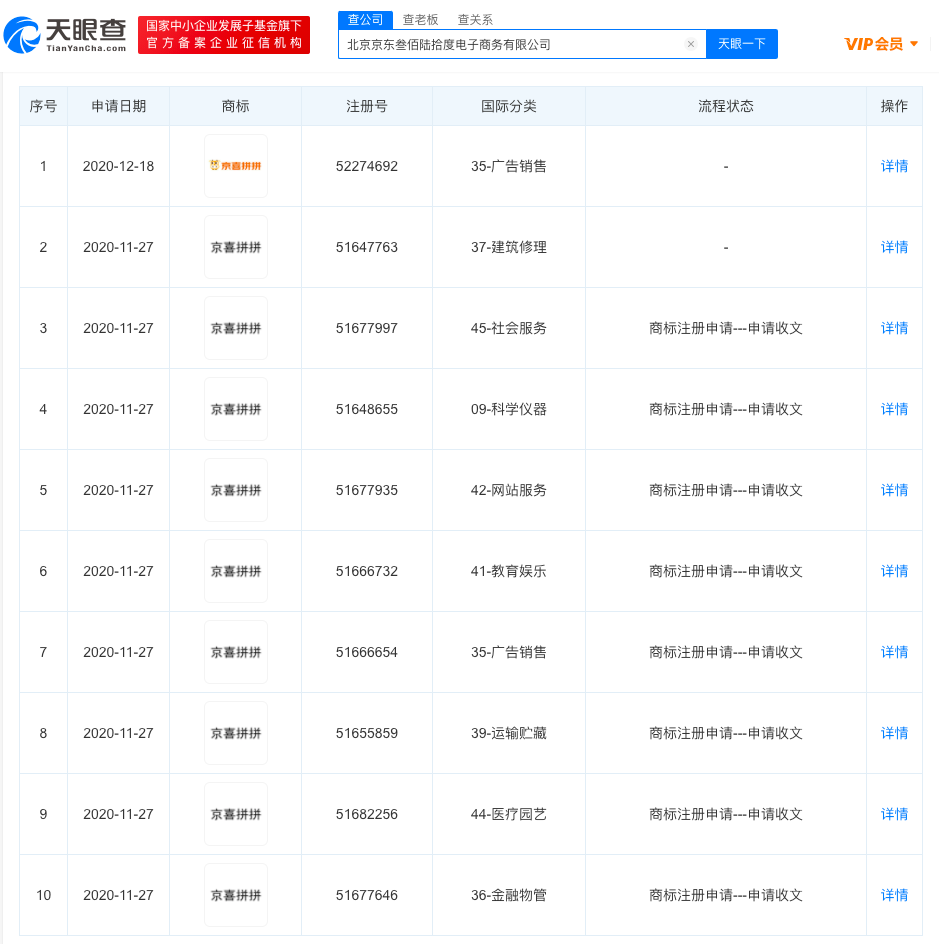Focus the company name search field
939x944 pixels.
tap(515, 44)
